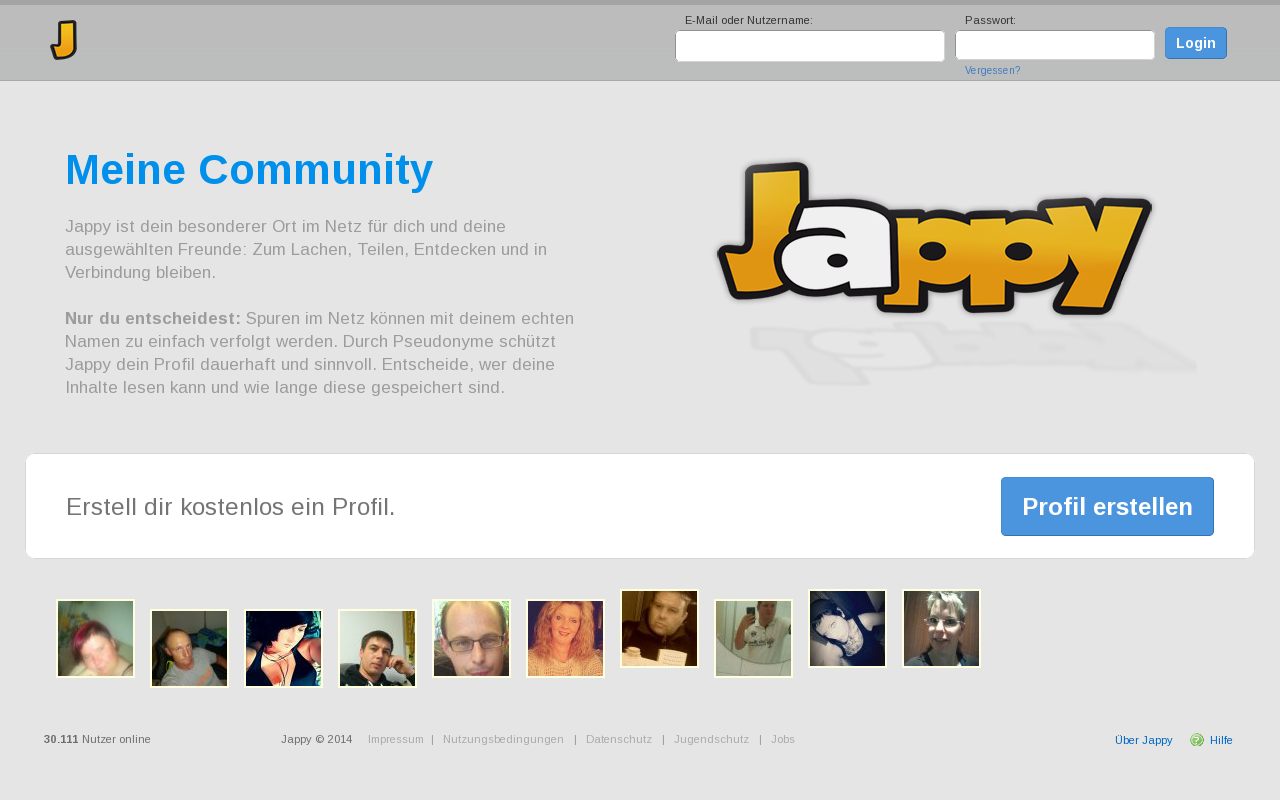This screenshot has width=1280, height=800.
Task: Open the Jobs footer link
Action: [x=783, y=739]
